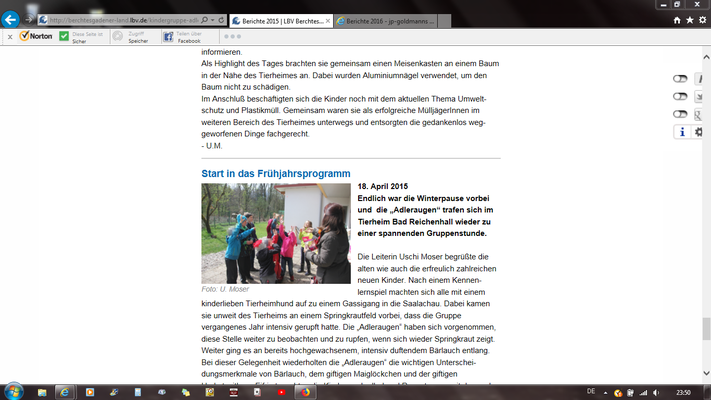Click the 23:50 taskbar clock
The width and height of the screenshot is (711, 400).
point(683,393)
